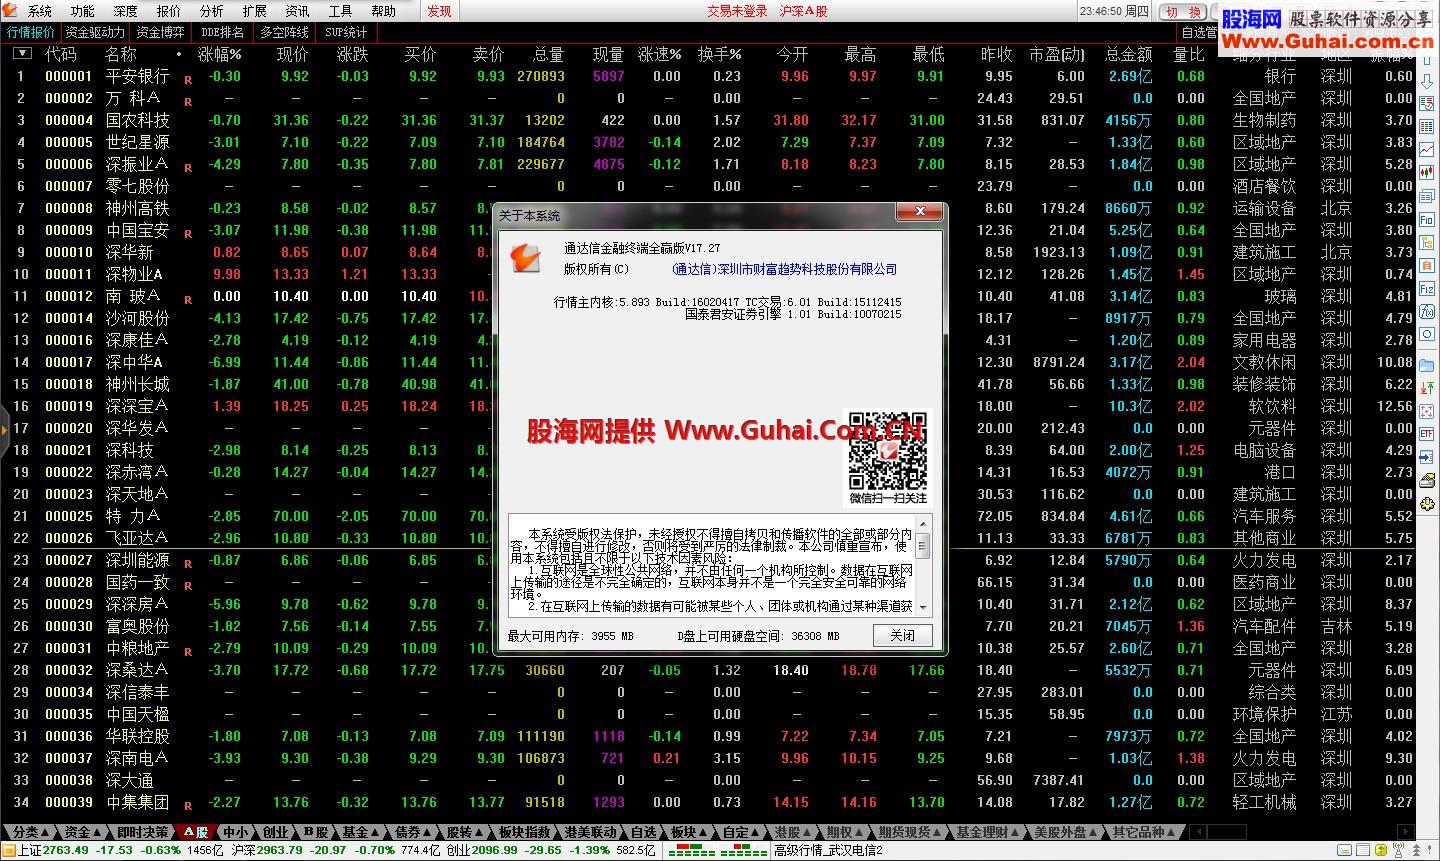Image resolution: width=1440 pixels, height=861 pixels.
Task: Click the checklist icon under the down-arrow
Action: pyautogui.click(x=1426, y=103)
